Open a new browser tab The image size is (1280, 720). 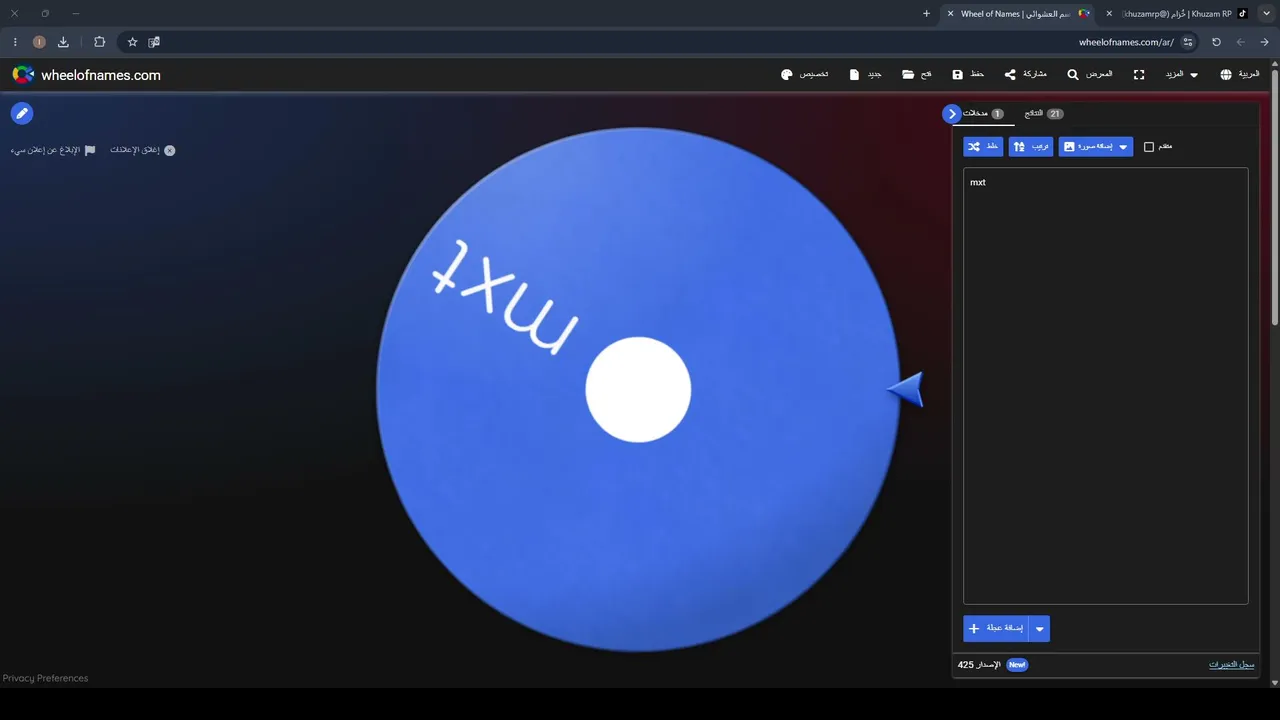[x=926, y=14]
